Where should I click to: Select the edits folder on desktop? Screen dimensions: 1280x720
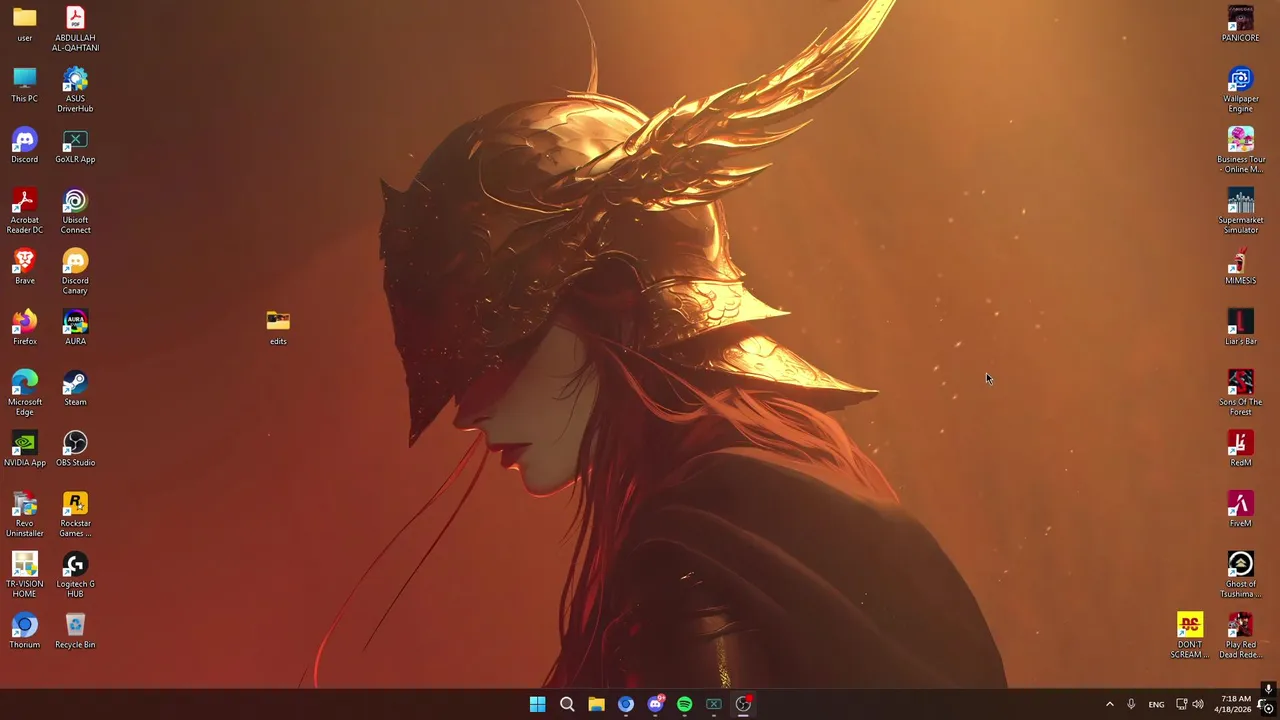278,327
